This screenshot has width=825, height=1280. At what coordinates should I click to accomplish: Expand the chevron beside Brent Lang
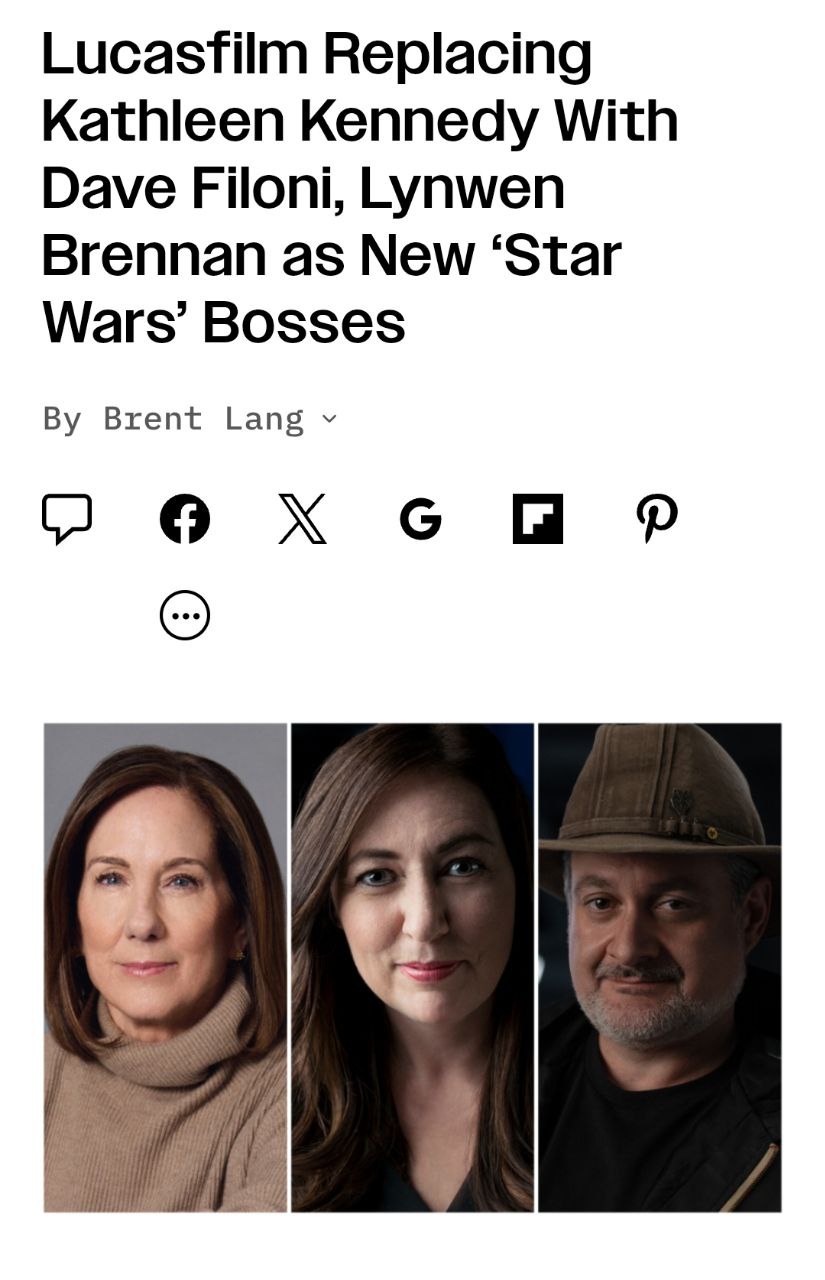pyautogui.click(x=330, y=418)
